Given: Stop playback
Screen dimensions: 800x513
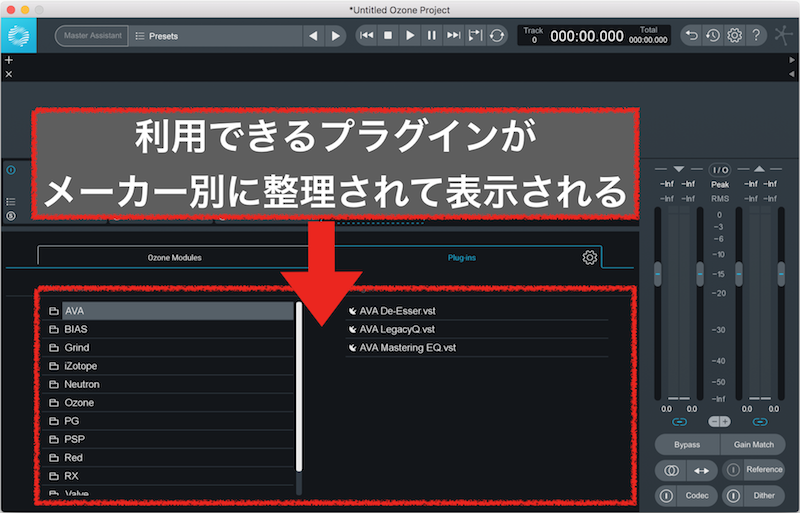Looking at the screenshot, I should 388,35.
